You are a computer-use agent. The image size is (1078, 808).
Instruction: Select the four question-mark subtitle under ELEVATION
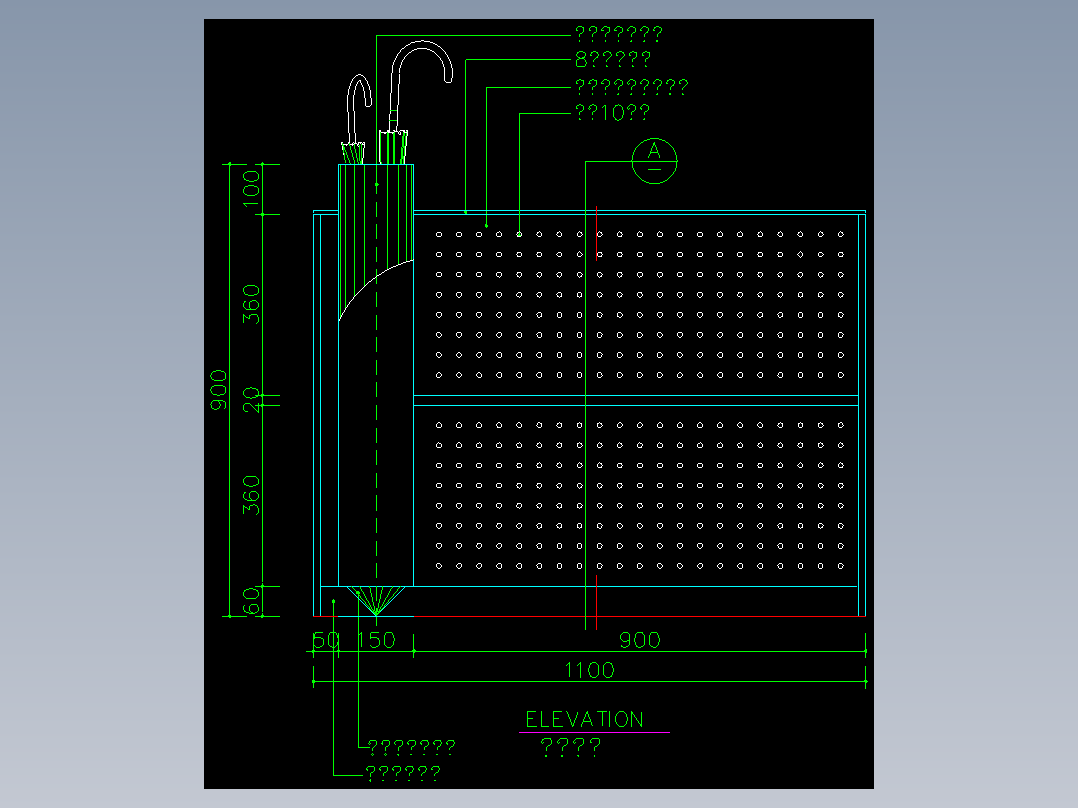(x=571, y=747)
